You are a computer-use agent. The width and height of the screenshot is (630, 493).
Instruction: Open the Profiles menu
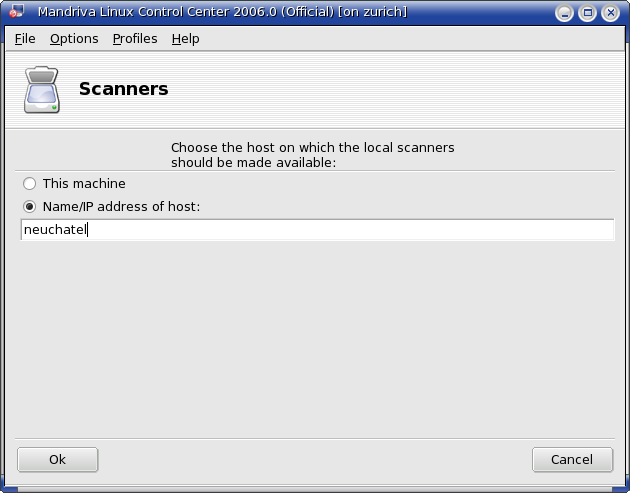(x=135, y=39)
